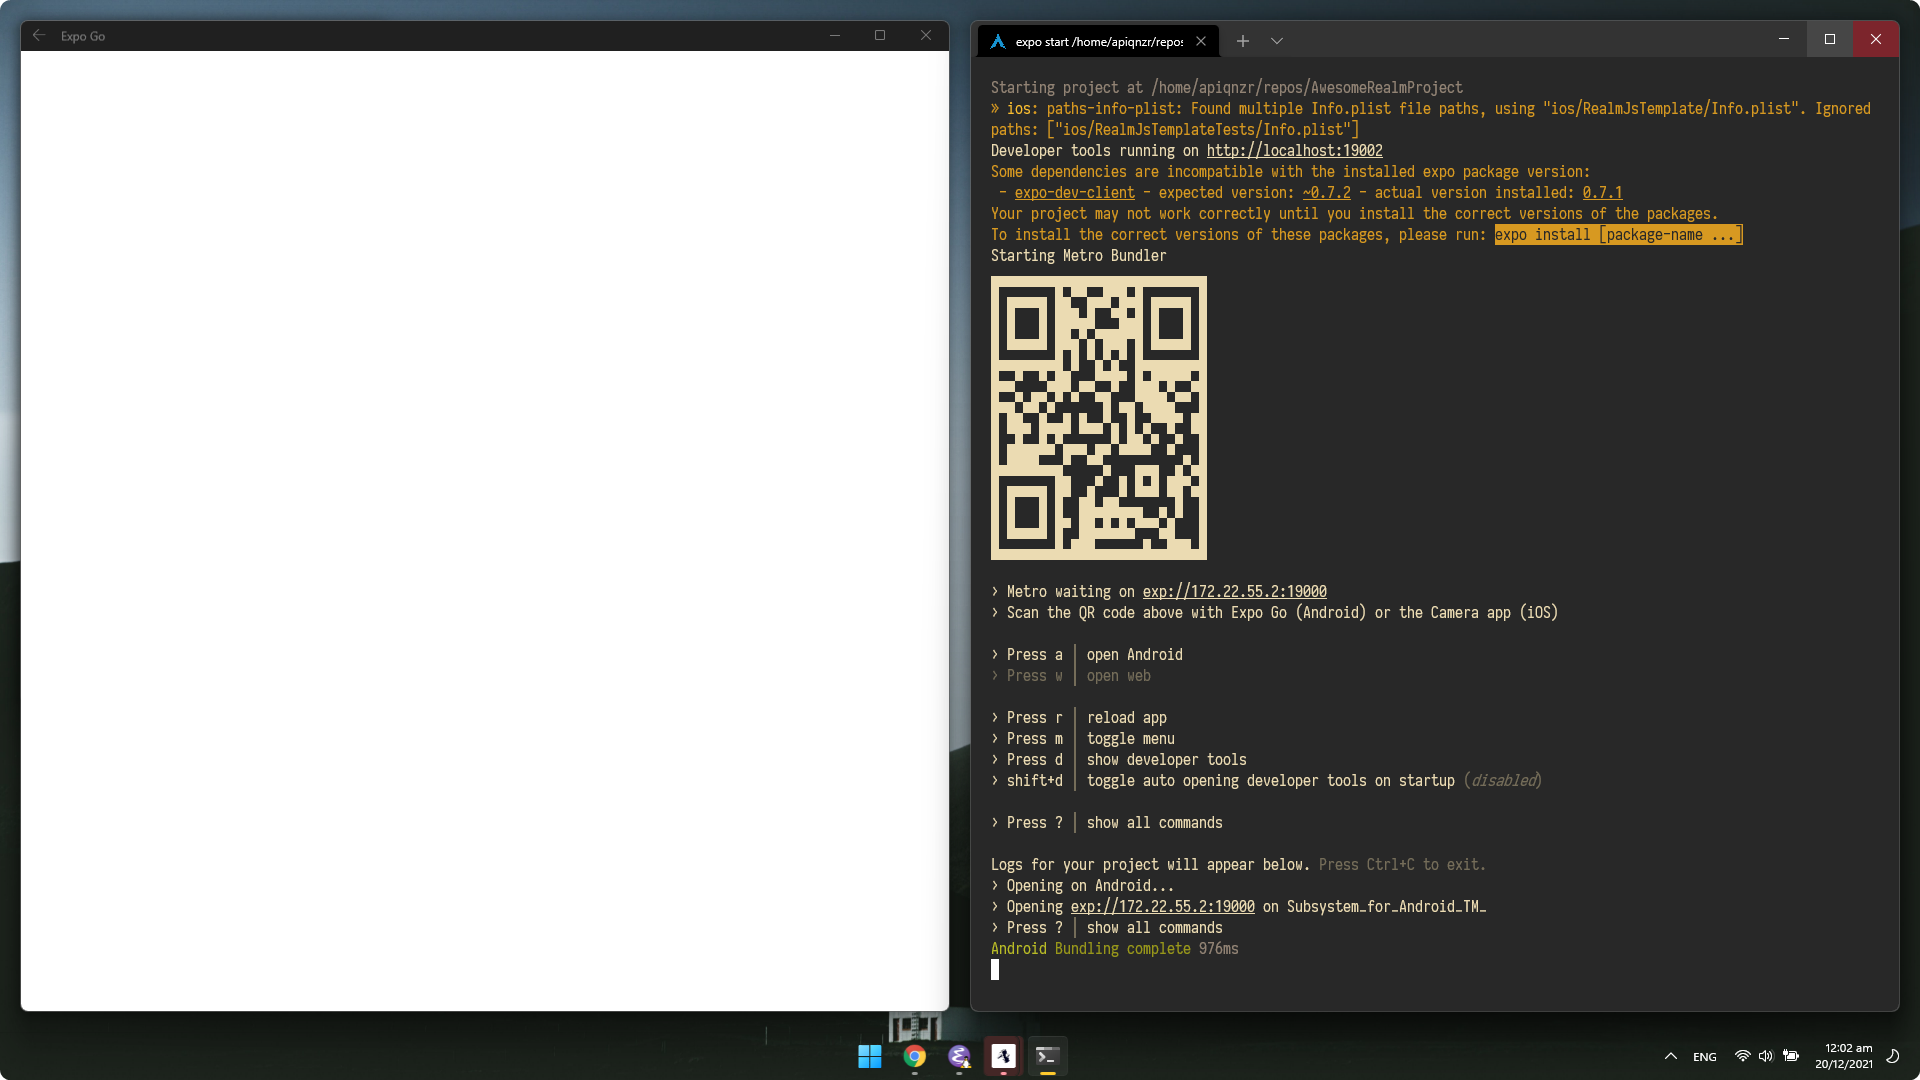Click 'Press a open Android' line
This screenshot has height=1080, width=1920.
click(x=1086, y=655)
